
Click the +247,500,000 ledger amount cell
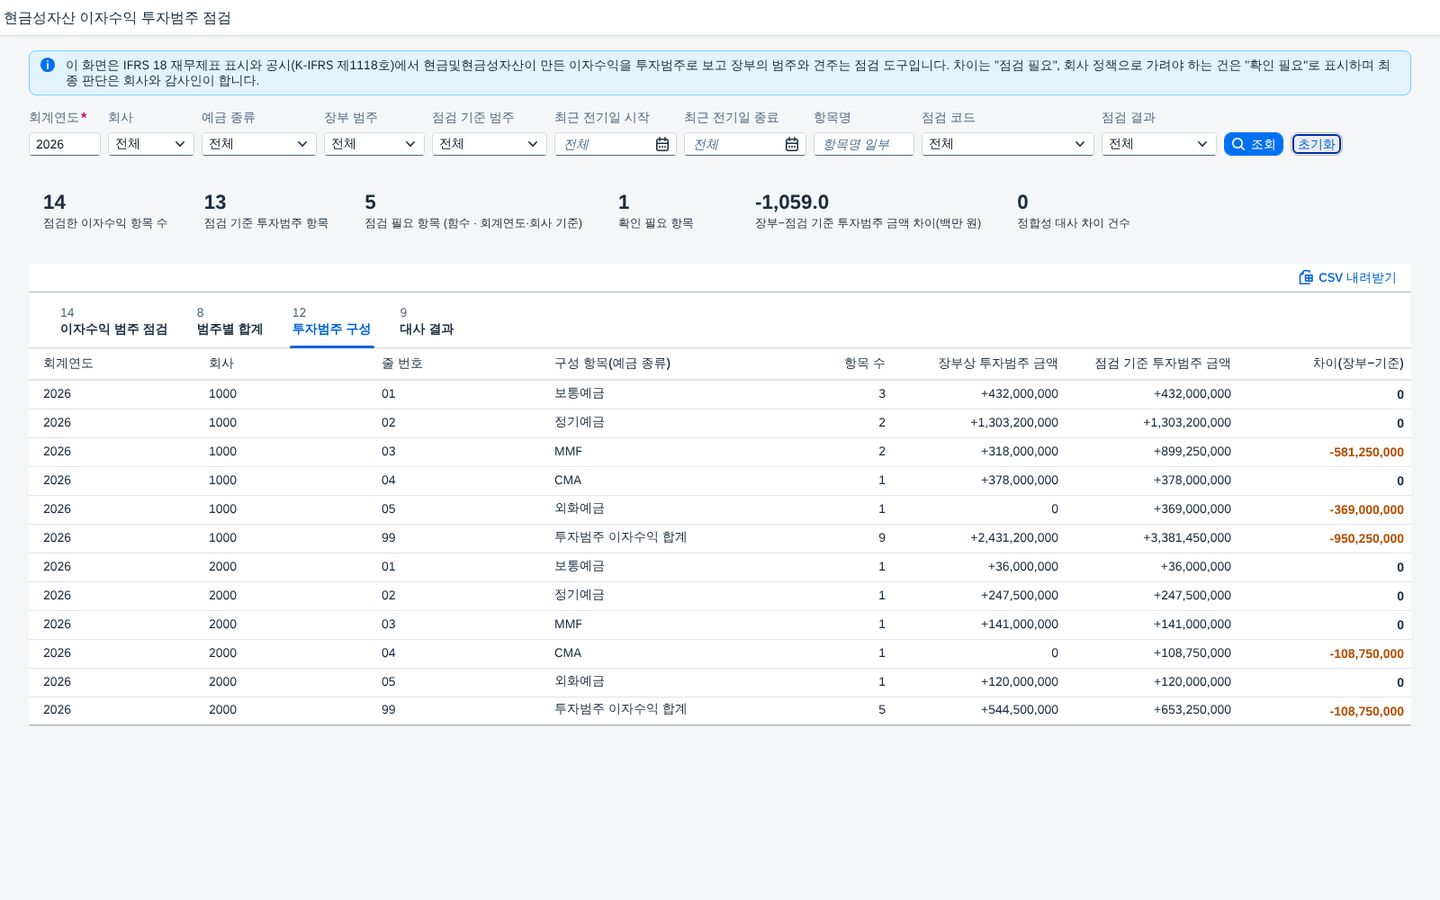tap(1019, 595)
